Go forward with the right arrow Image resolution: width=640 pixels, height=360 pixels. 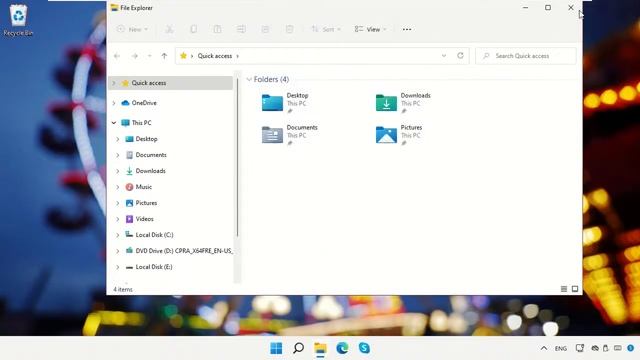point(134,56)
